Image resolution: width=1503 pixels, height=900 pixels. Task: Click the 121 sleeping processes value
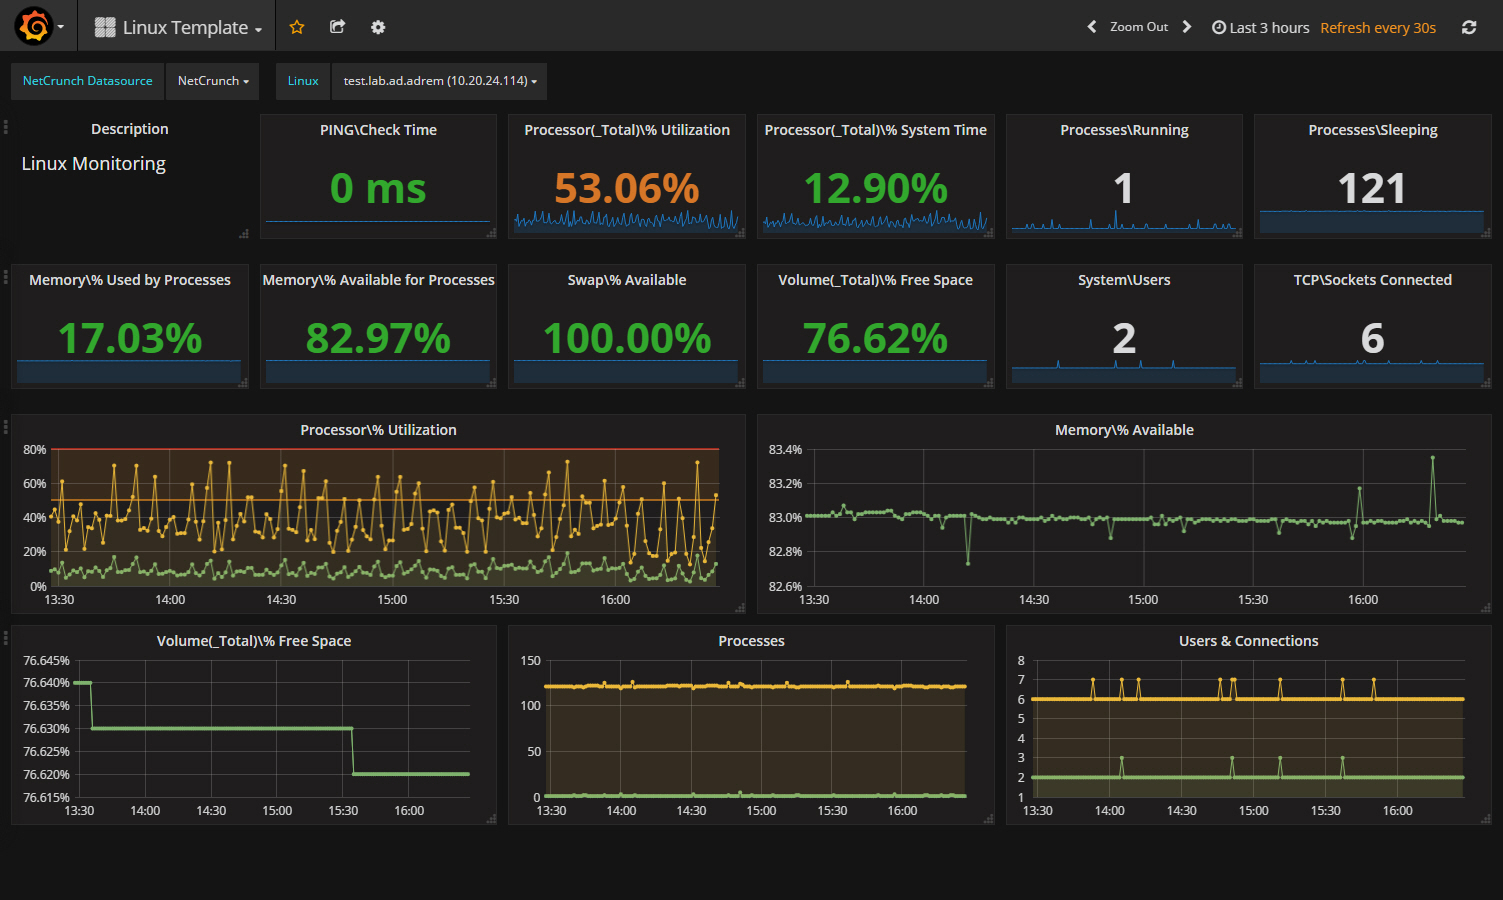1372,188
